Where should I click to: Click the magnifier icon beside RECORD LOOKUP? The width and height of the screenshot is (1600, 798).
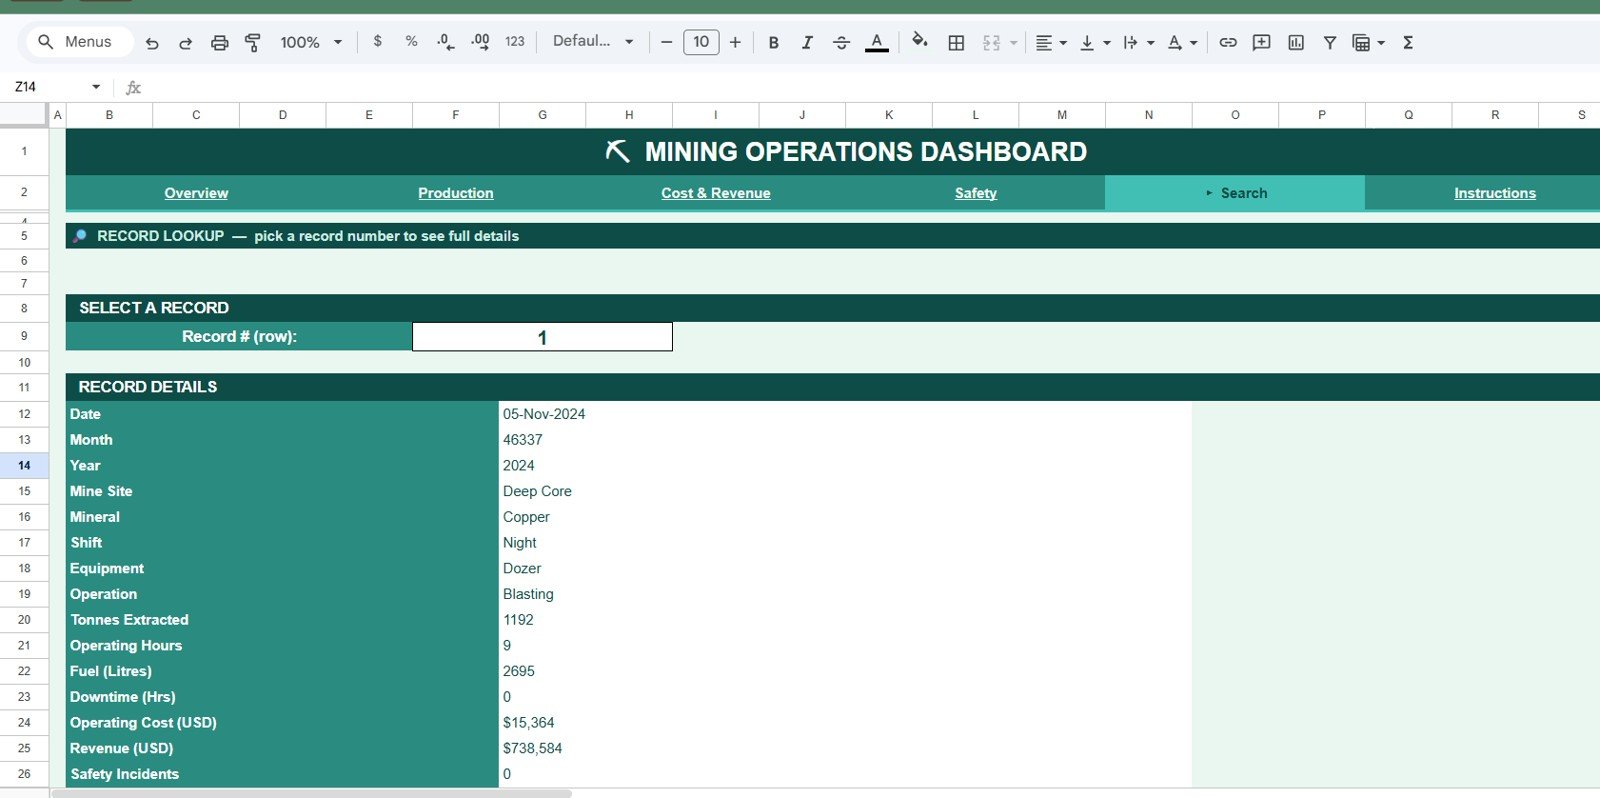click(x=80, y=236)
